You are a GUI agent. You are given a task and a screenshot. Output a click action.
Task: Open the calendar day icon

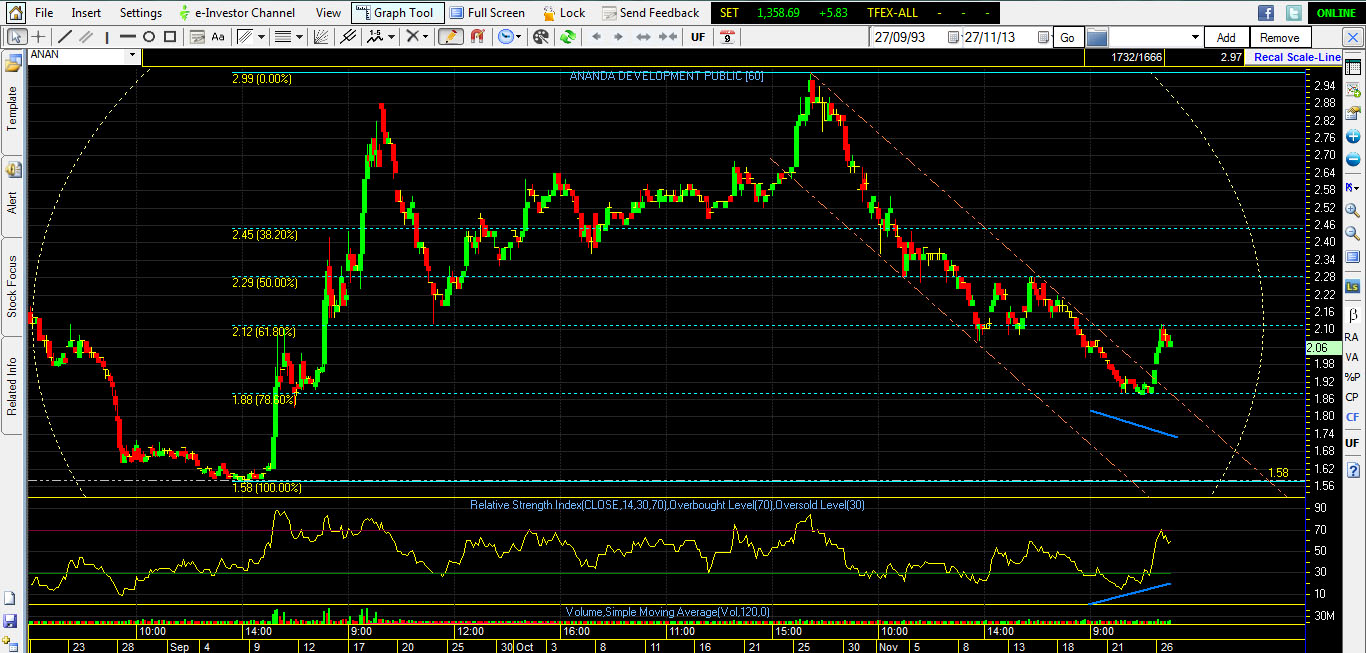[727, 37]
